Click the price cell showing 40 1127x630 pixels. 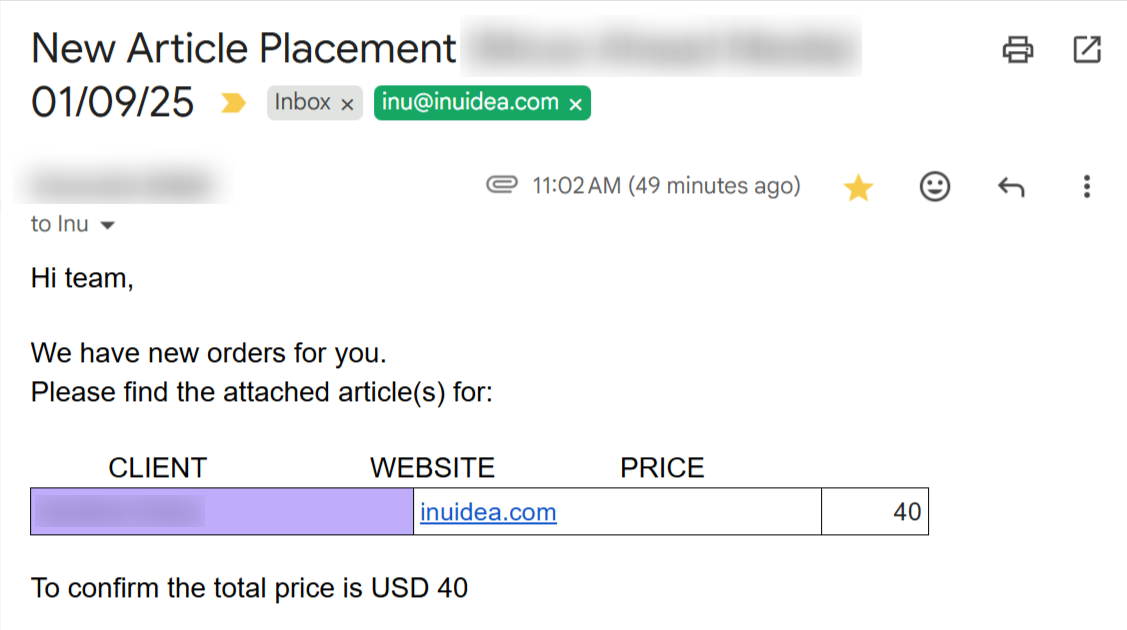tap(875, 512)
